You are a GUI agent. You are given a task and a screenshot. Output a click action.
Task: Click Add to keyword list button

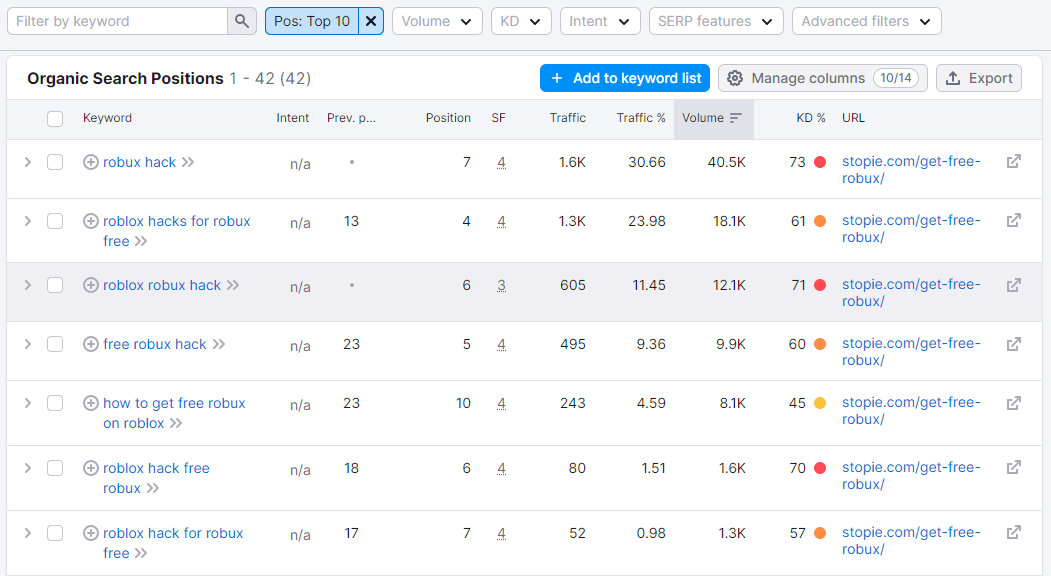(x=625, y=78)
